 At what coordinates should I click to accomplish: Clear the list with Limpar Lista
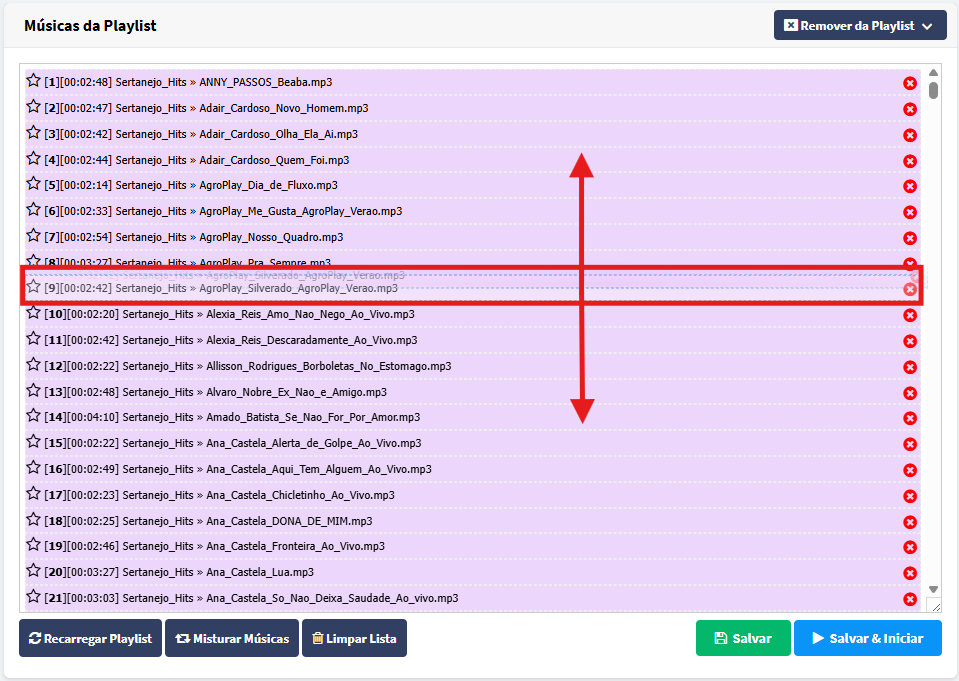[354, 639]
